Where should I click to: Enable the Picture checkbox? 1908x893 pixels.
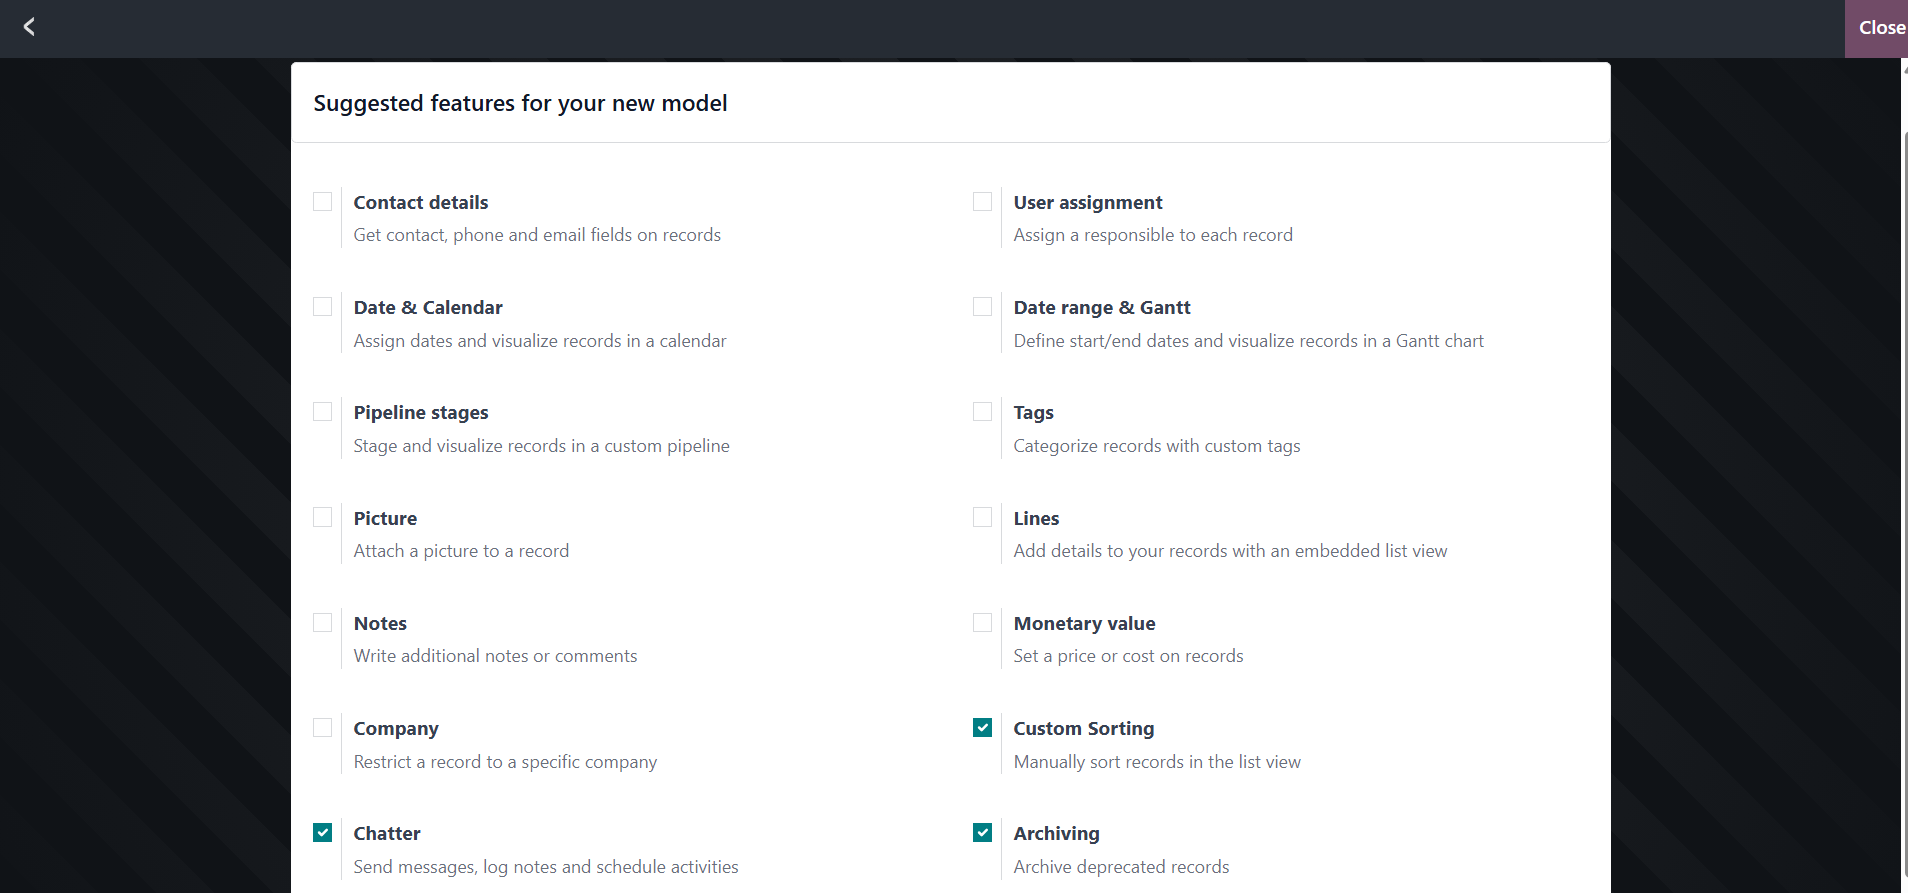click(x=323, y=517)
